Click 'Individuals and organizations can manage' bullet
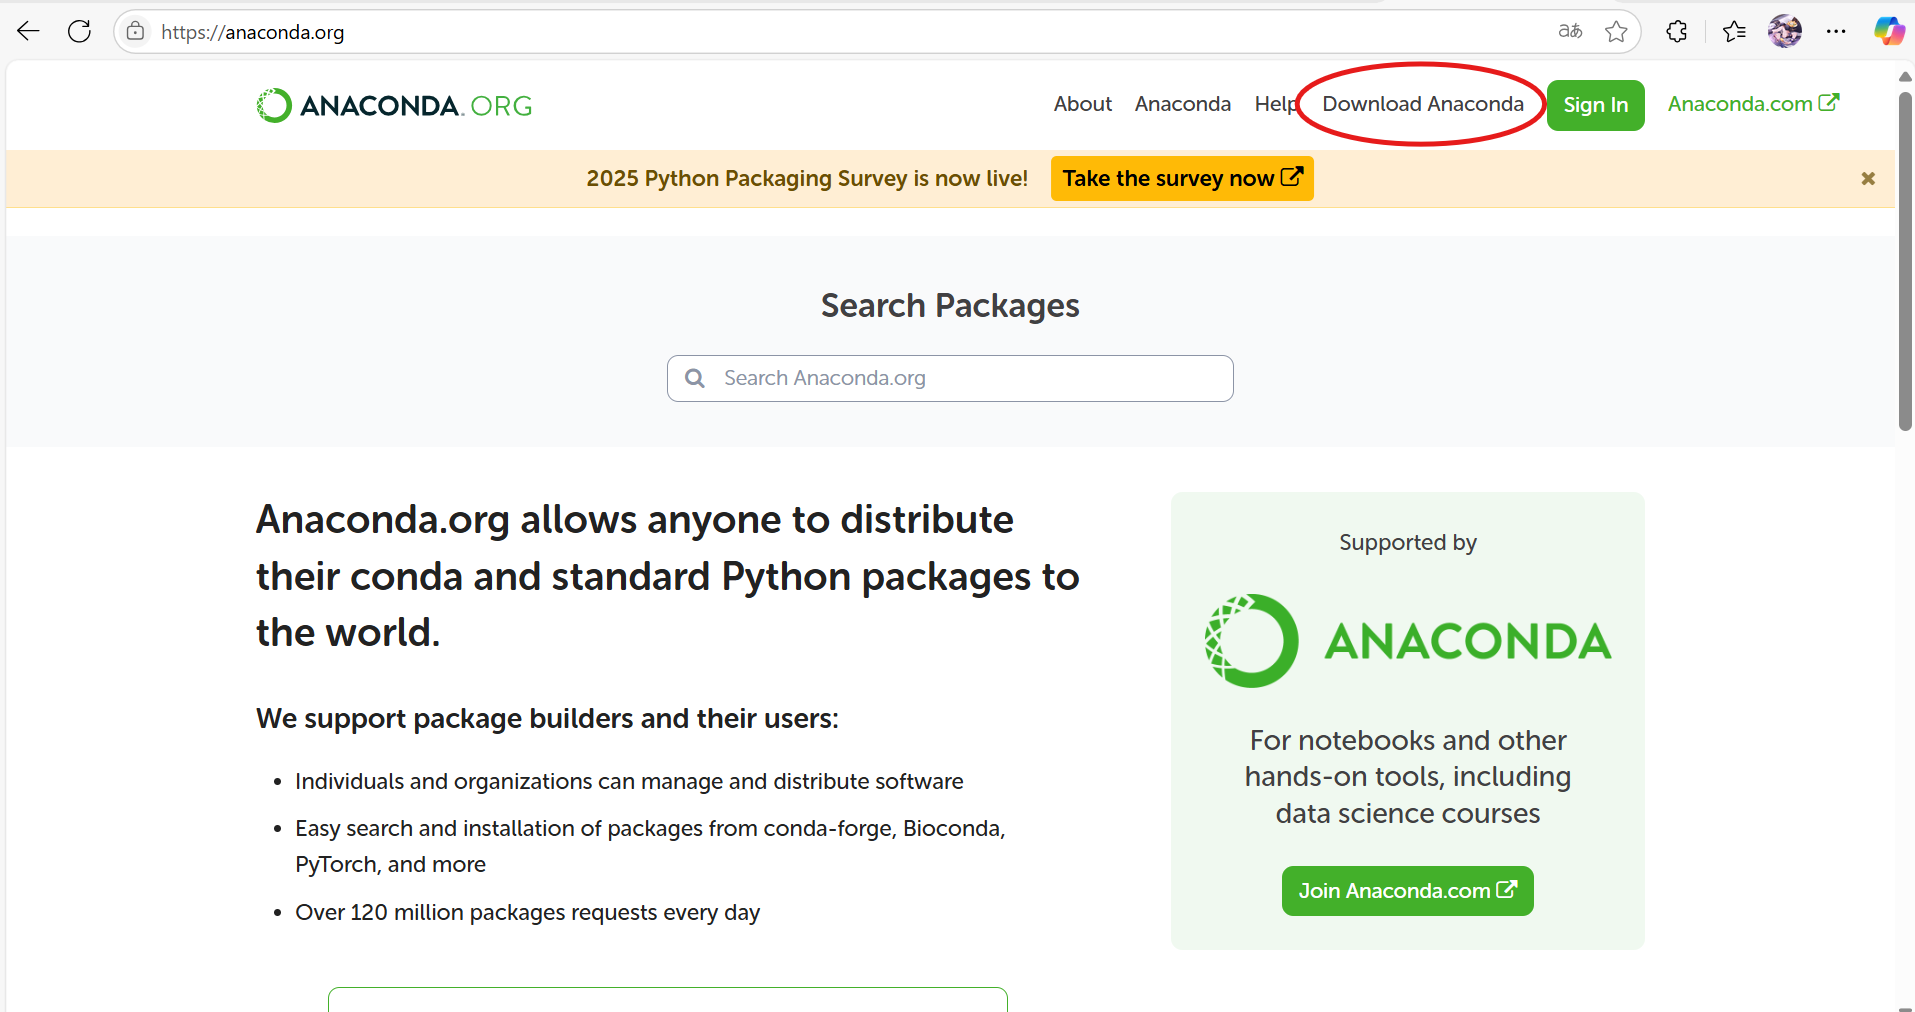1915x1012 pixels. click(629, 781)
